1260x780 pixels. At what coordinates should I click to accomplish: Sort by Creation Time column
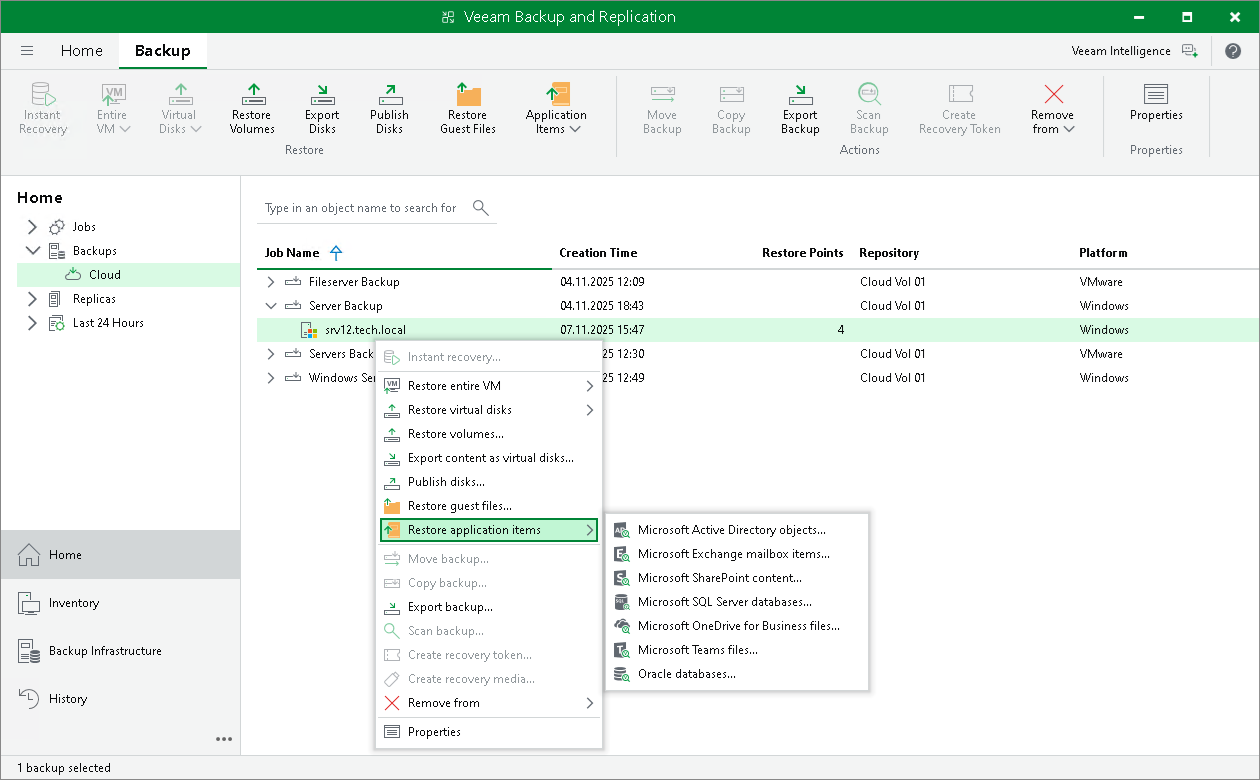point(598,253)
